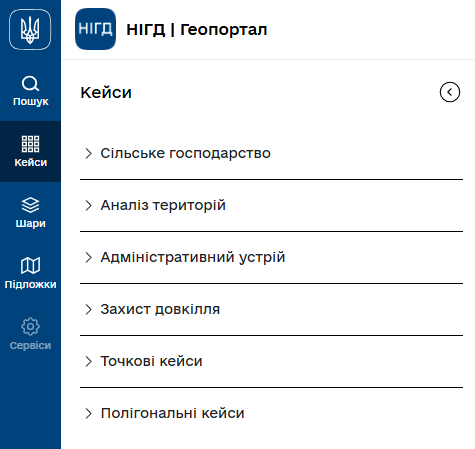Collapse the Кейси panel with back arrow
This screenshot has width=475, height=449.
tap(450, 92)
